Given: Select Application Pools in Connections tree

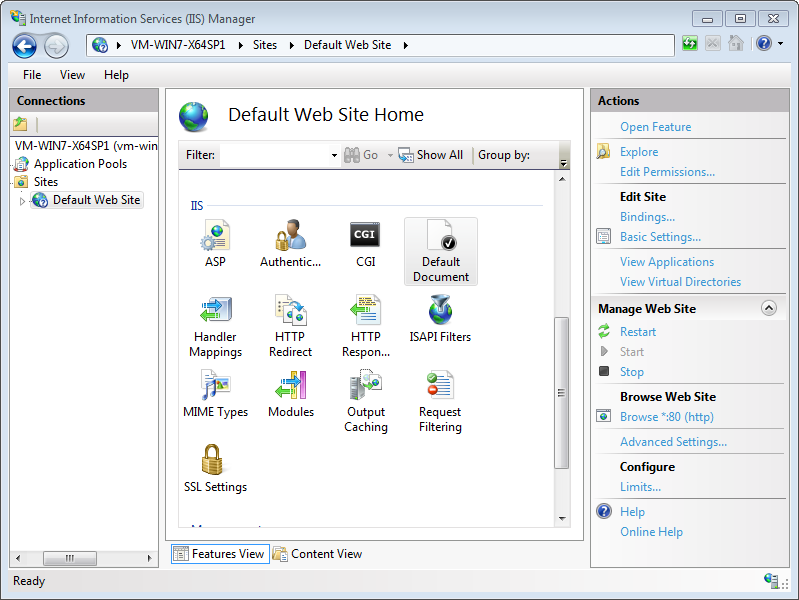Looking at the screenshot, I should (80, 164).
